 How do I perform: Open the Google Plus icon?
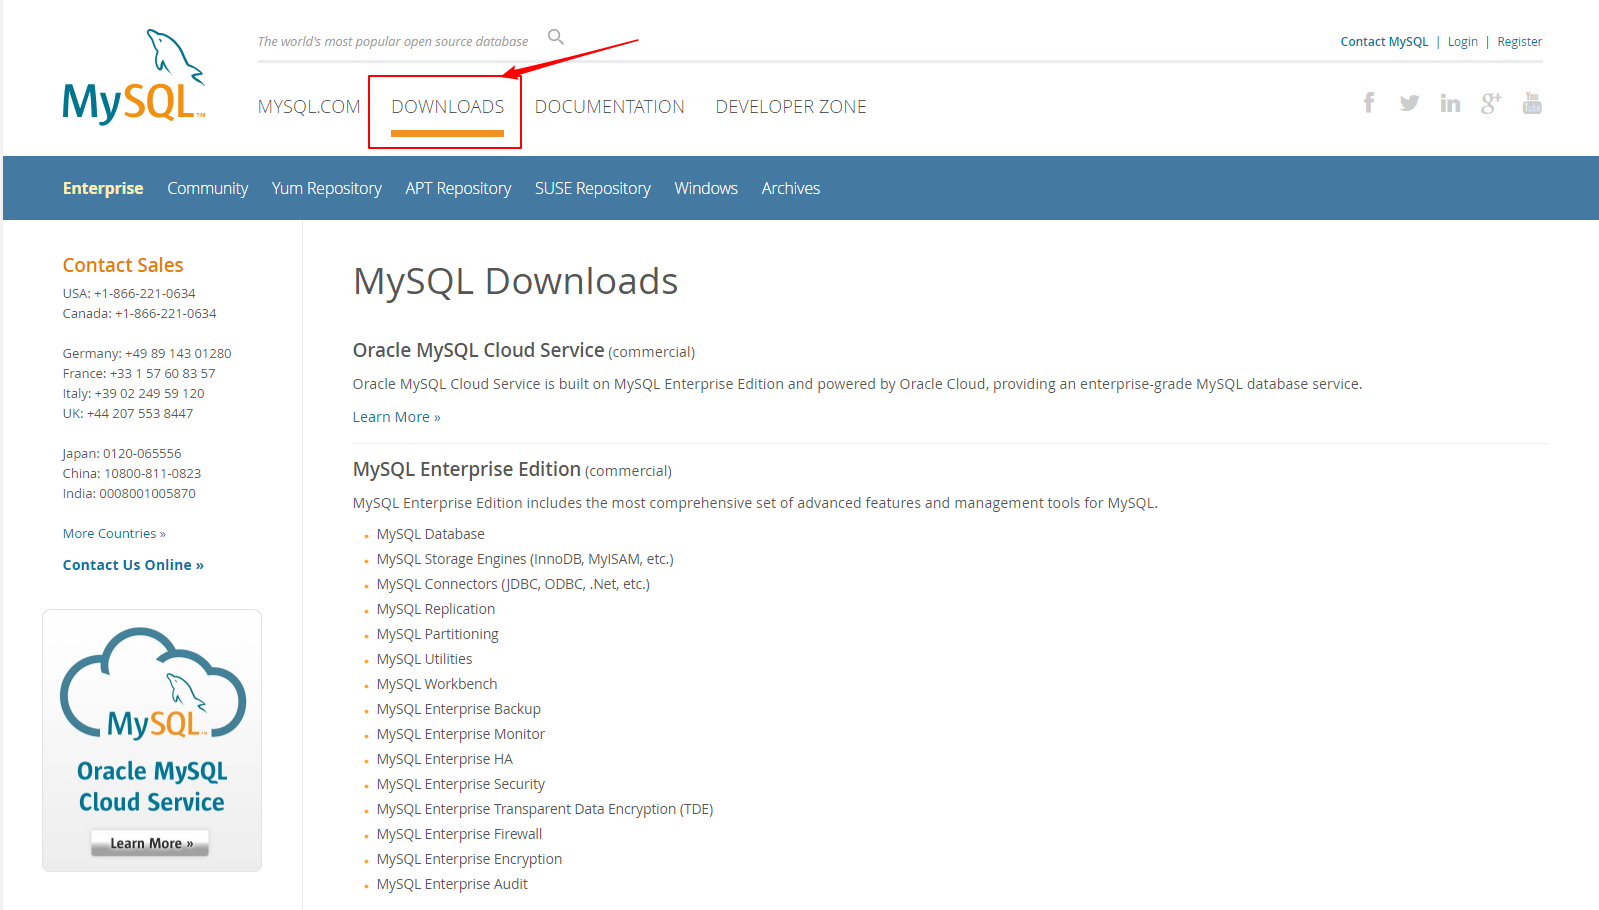pyautogui.click(x=1491, y=103)
